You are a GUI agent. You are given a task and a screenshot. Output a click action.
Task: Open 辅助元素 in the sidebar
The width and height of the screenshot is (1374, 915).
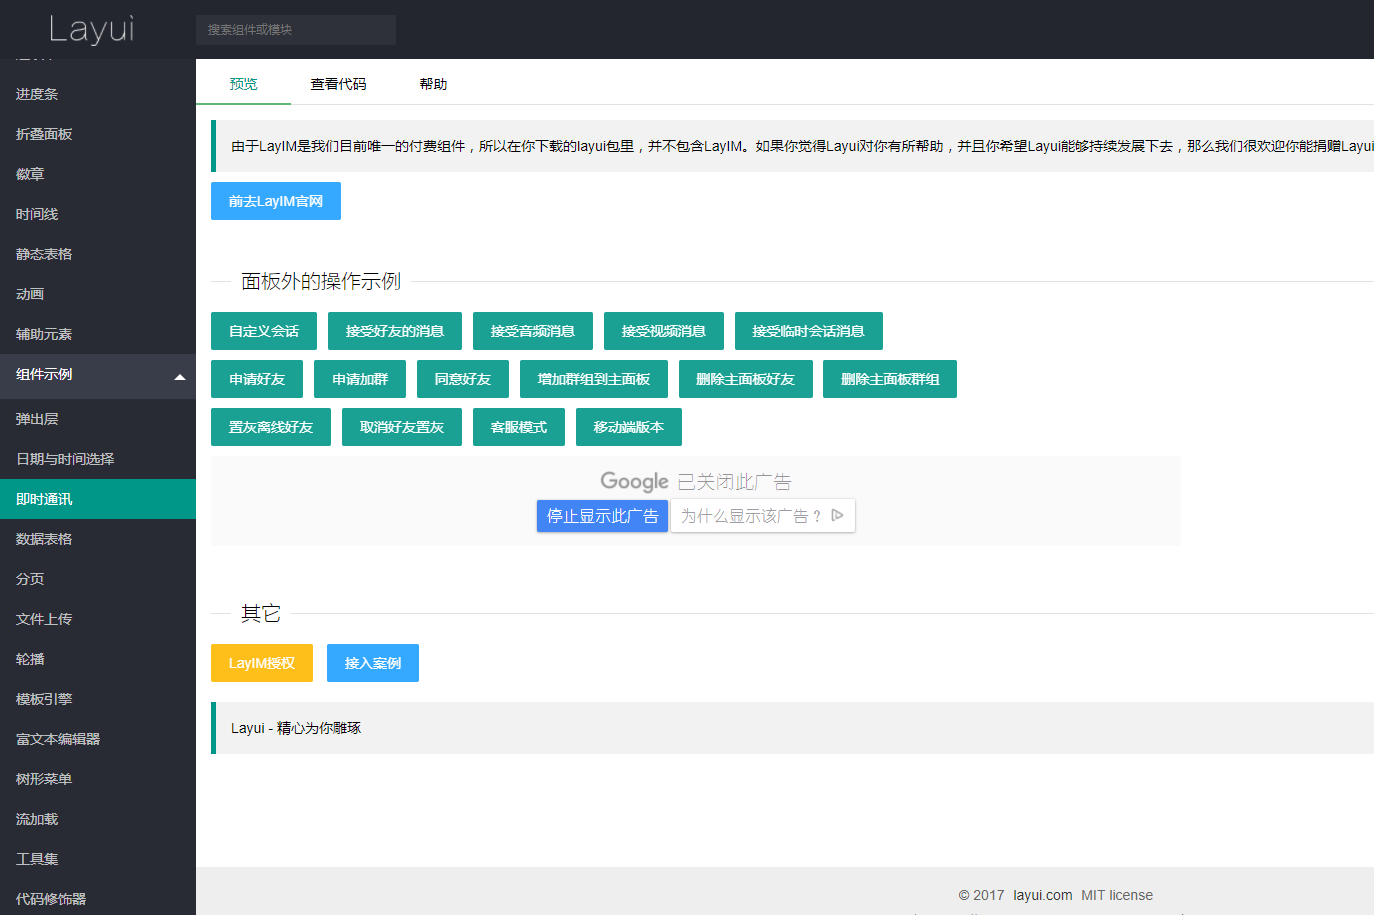coord(98,334)
